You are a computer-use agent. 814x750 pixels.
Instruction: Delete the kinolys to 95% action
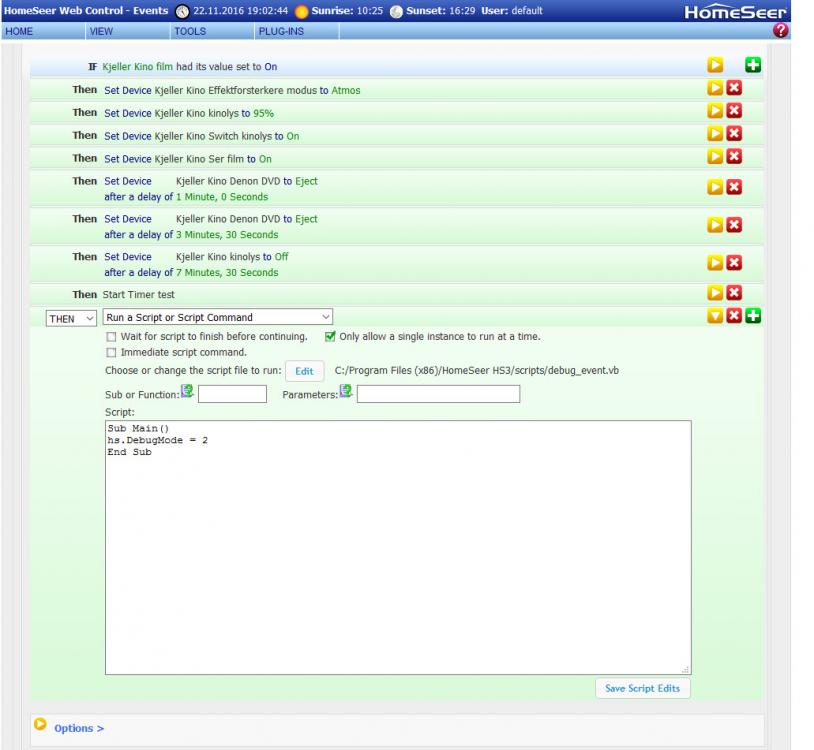pos(734,111)
